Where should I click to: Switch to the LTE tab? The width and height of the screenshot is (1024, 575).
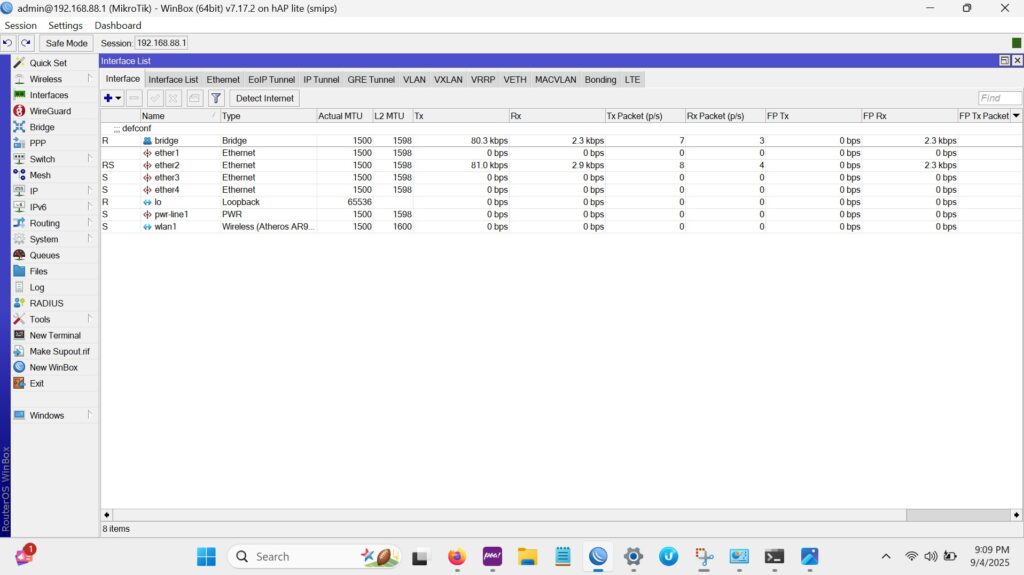click(x=632, y=80)
